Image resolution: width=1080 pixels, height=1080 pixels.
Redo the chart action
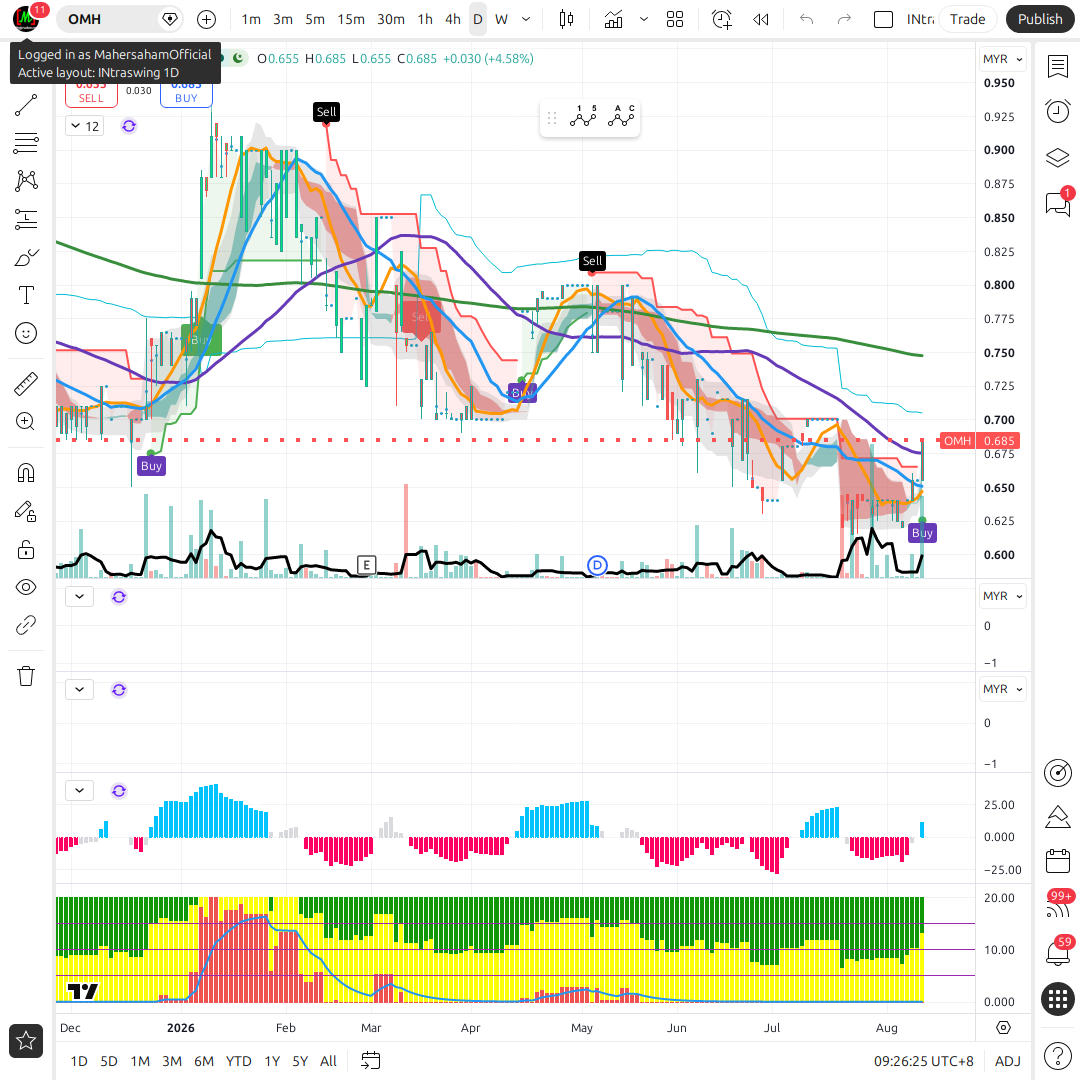[x=844, y=19]
